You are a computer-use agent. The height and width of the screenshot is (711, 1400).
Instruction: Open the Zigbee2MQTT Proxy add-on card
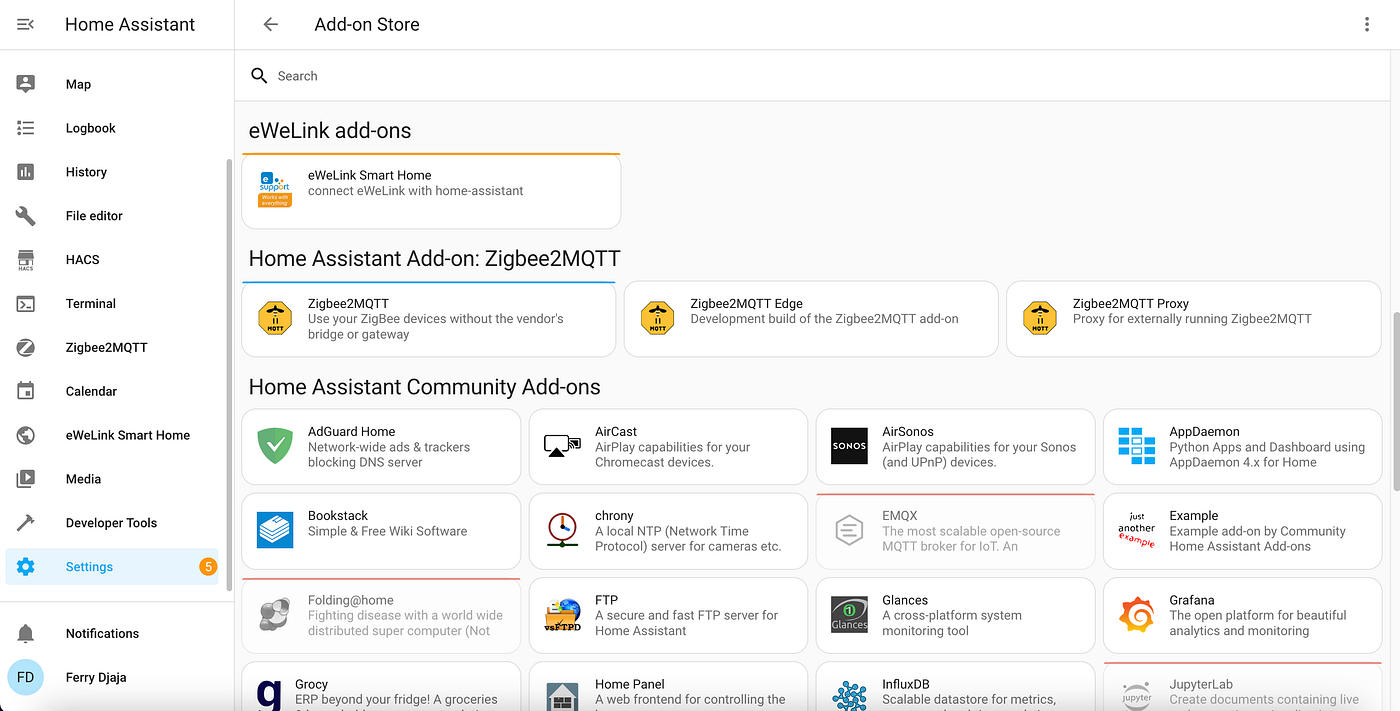[x=1193, y=319]
